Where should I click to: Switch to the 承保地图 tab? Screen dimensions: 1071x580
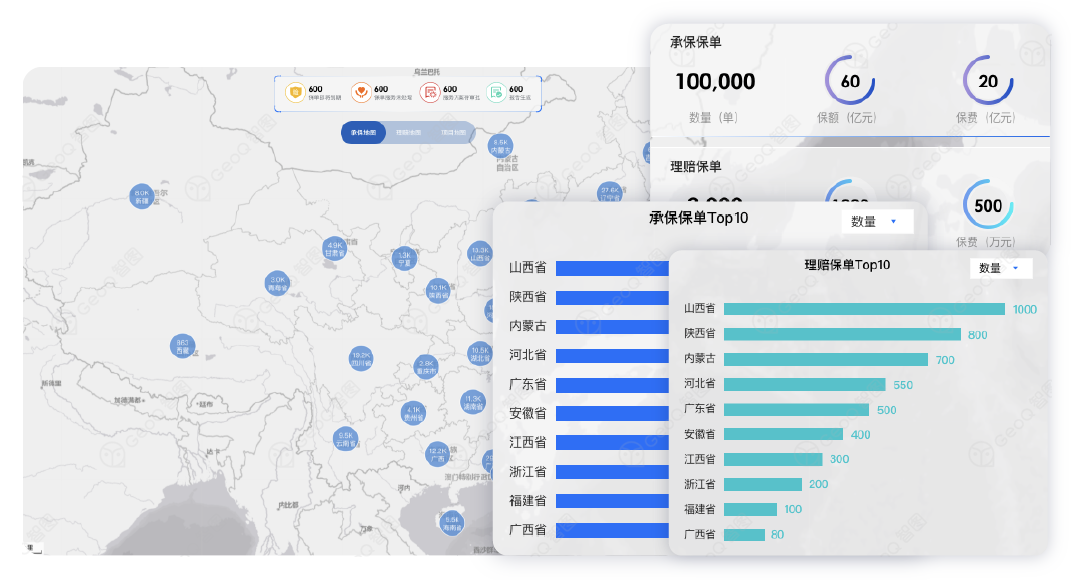tap(363, 132)
